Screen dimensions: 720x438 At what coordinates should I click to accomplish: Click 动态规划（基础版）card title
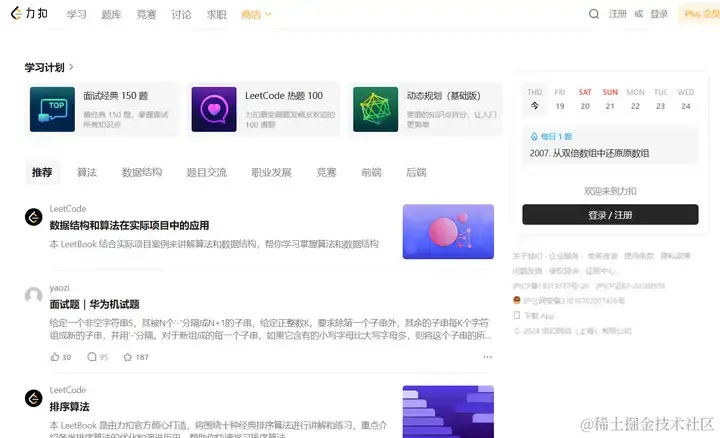pos(444,95)
